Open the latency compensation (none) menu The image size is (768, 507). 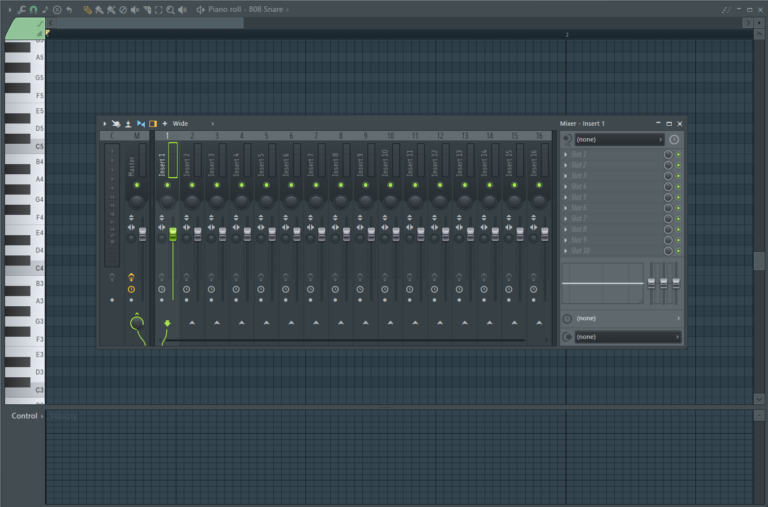628,318
